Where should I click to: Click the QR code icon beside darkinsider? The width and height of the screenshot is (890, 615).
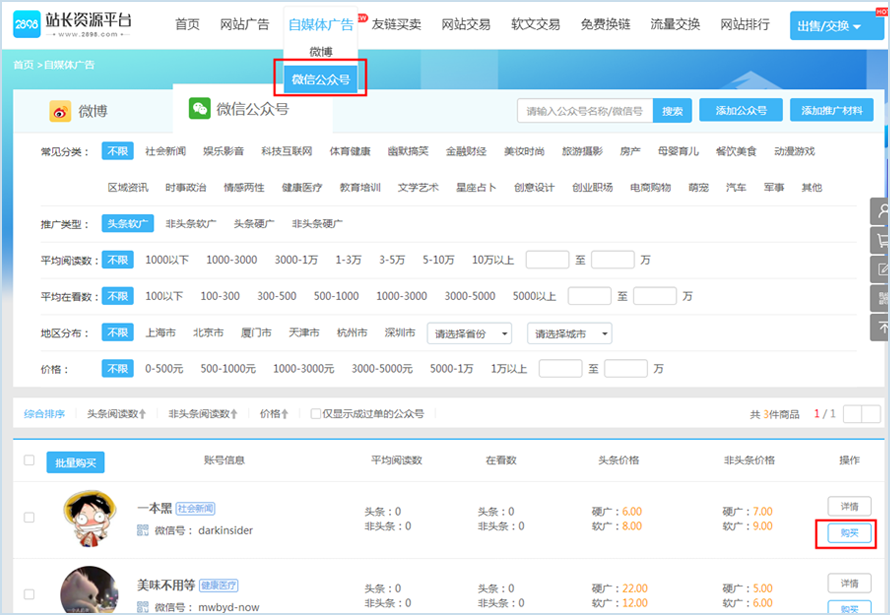(143, 529)
